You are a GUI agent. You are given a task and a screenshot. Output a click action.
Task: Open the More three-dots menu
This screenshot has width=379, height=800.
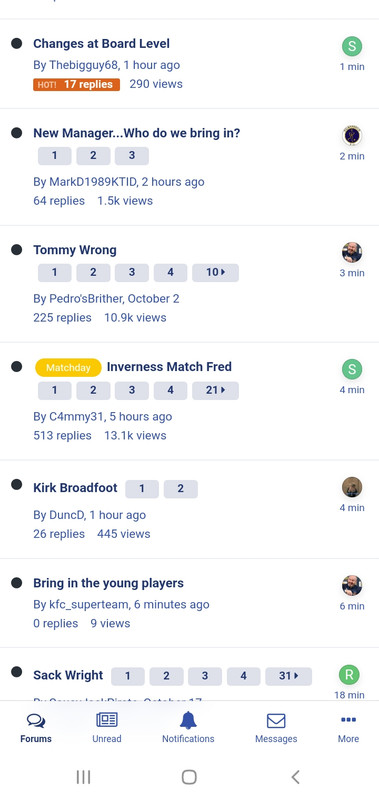(x=348, y=720)
